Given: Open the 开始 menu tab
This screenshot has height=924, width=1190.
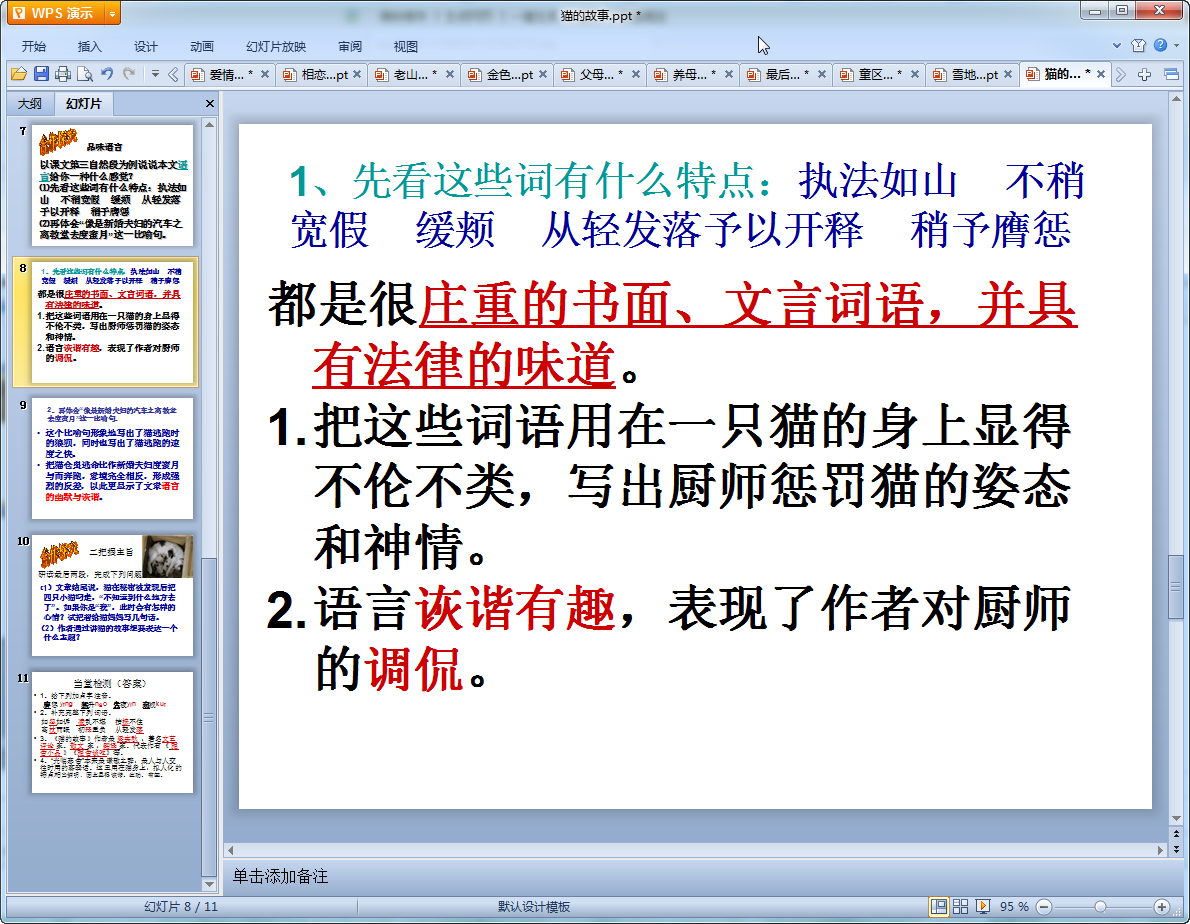Looking at the screenshot, I should pos(33,46).
